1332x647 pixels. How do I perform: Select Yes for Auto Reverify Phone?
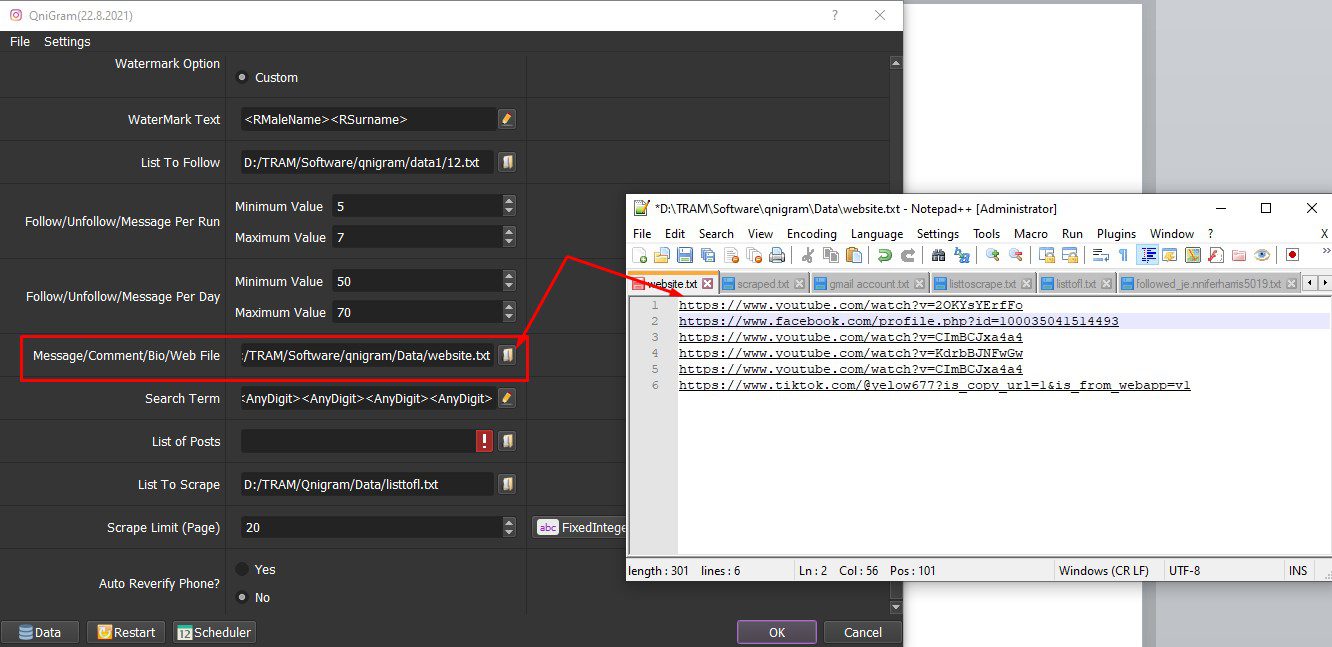(x=242, y=569)
